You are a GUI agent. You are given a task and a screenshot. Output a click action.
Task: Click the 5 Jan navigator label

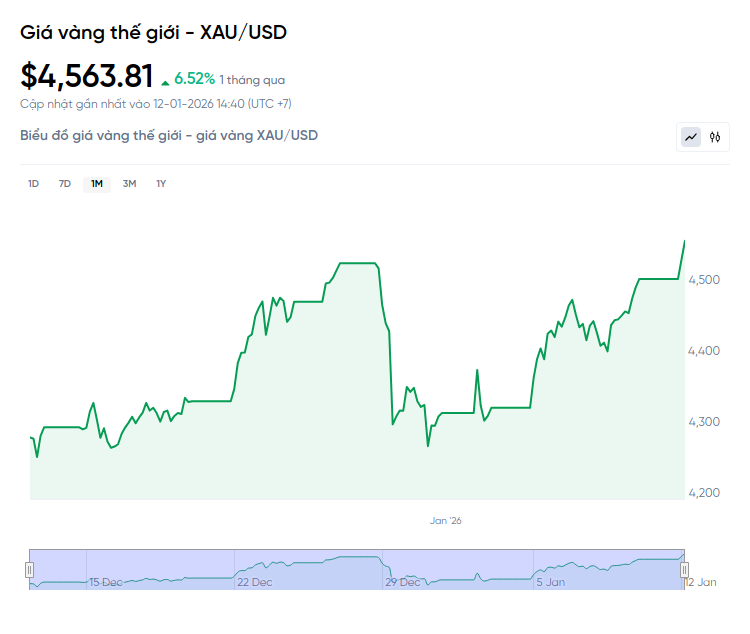[x=551, y=582]
